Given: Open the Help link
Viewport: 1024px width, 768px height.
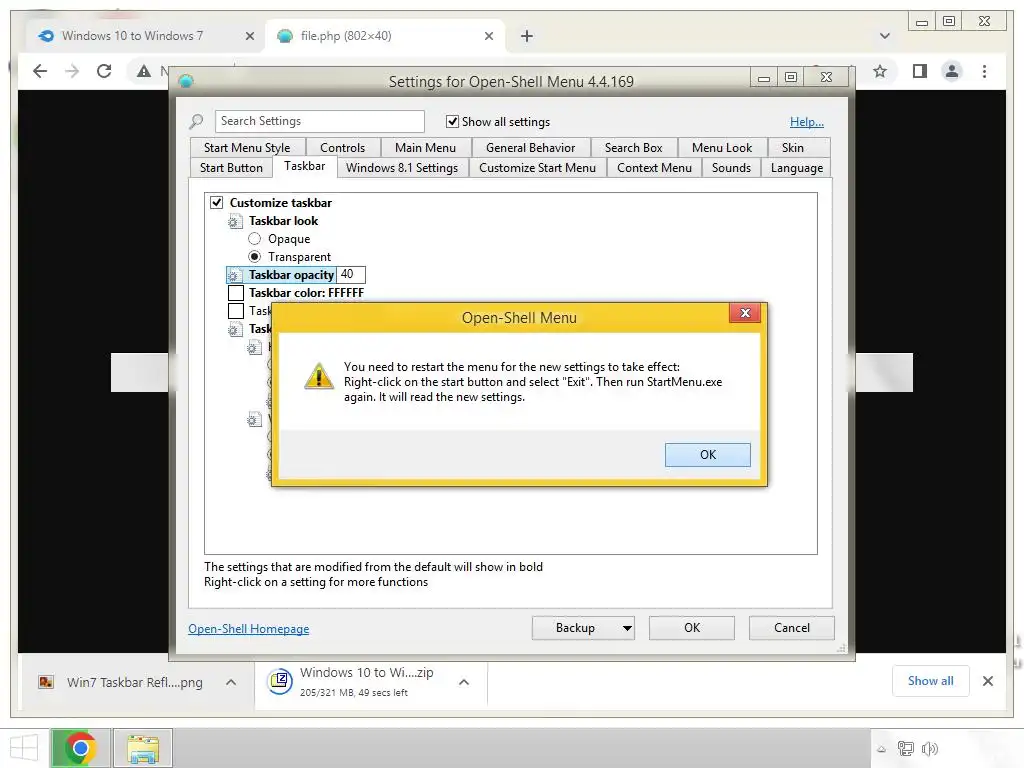Looking at the screenshot, I should point(807,121).
